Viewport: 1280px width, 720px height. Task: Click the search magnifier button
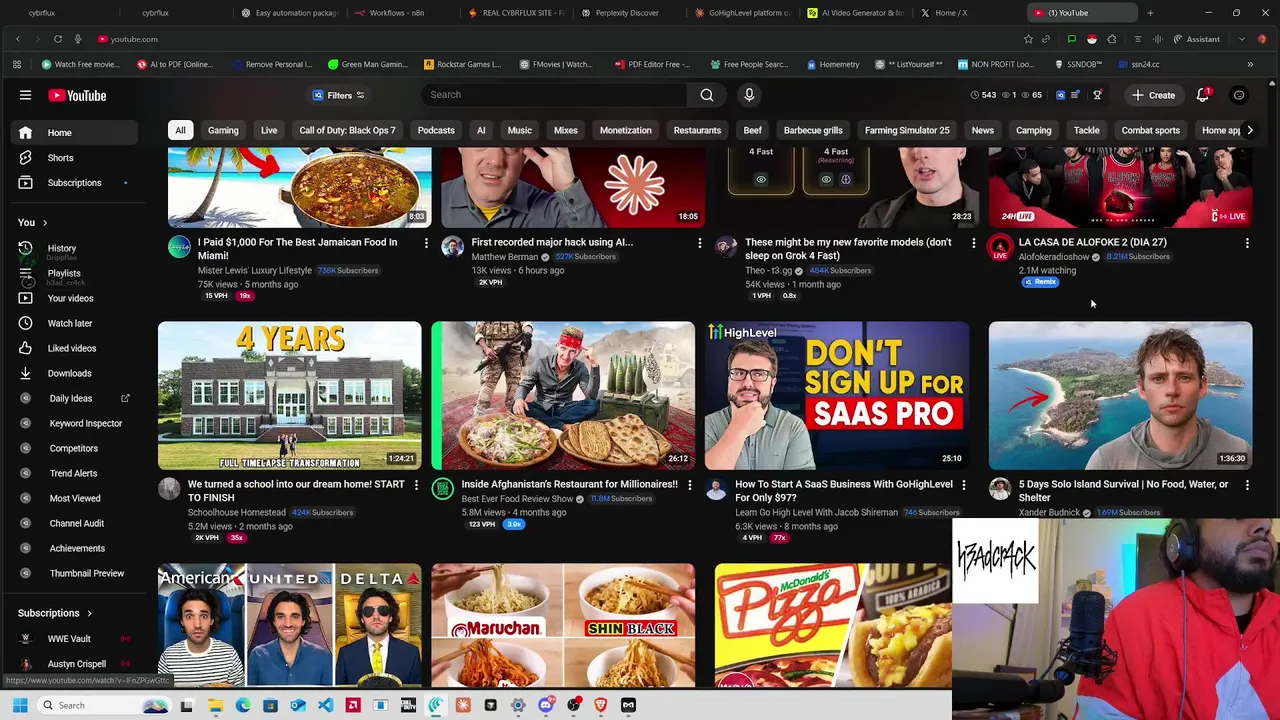coord(707,95)
